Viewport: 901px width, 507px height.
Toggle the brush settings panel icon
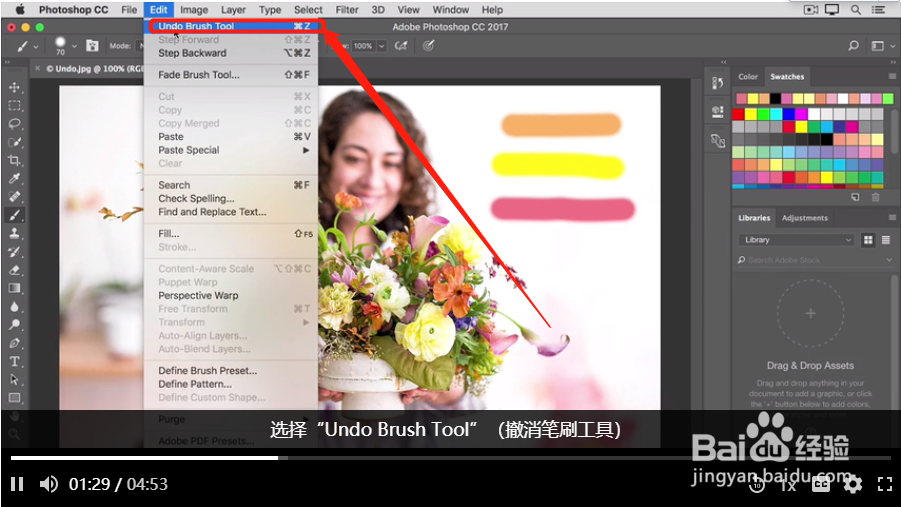click(x=93, y=46)
